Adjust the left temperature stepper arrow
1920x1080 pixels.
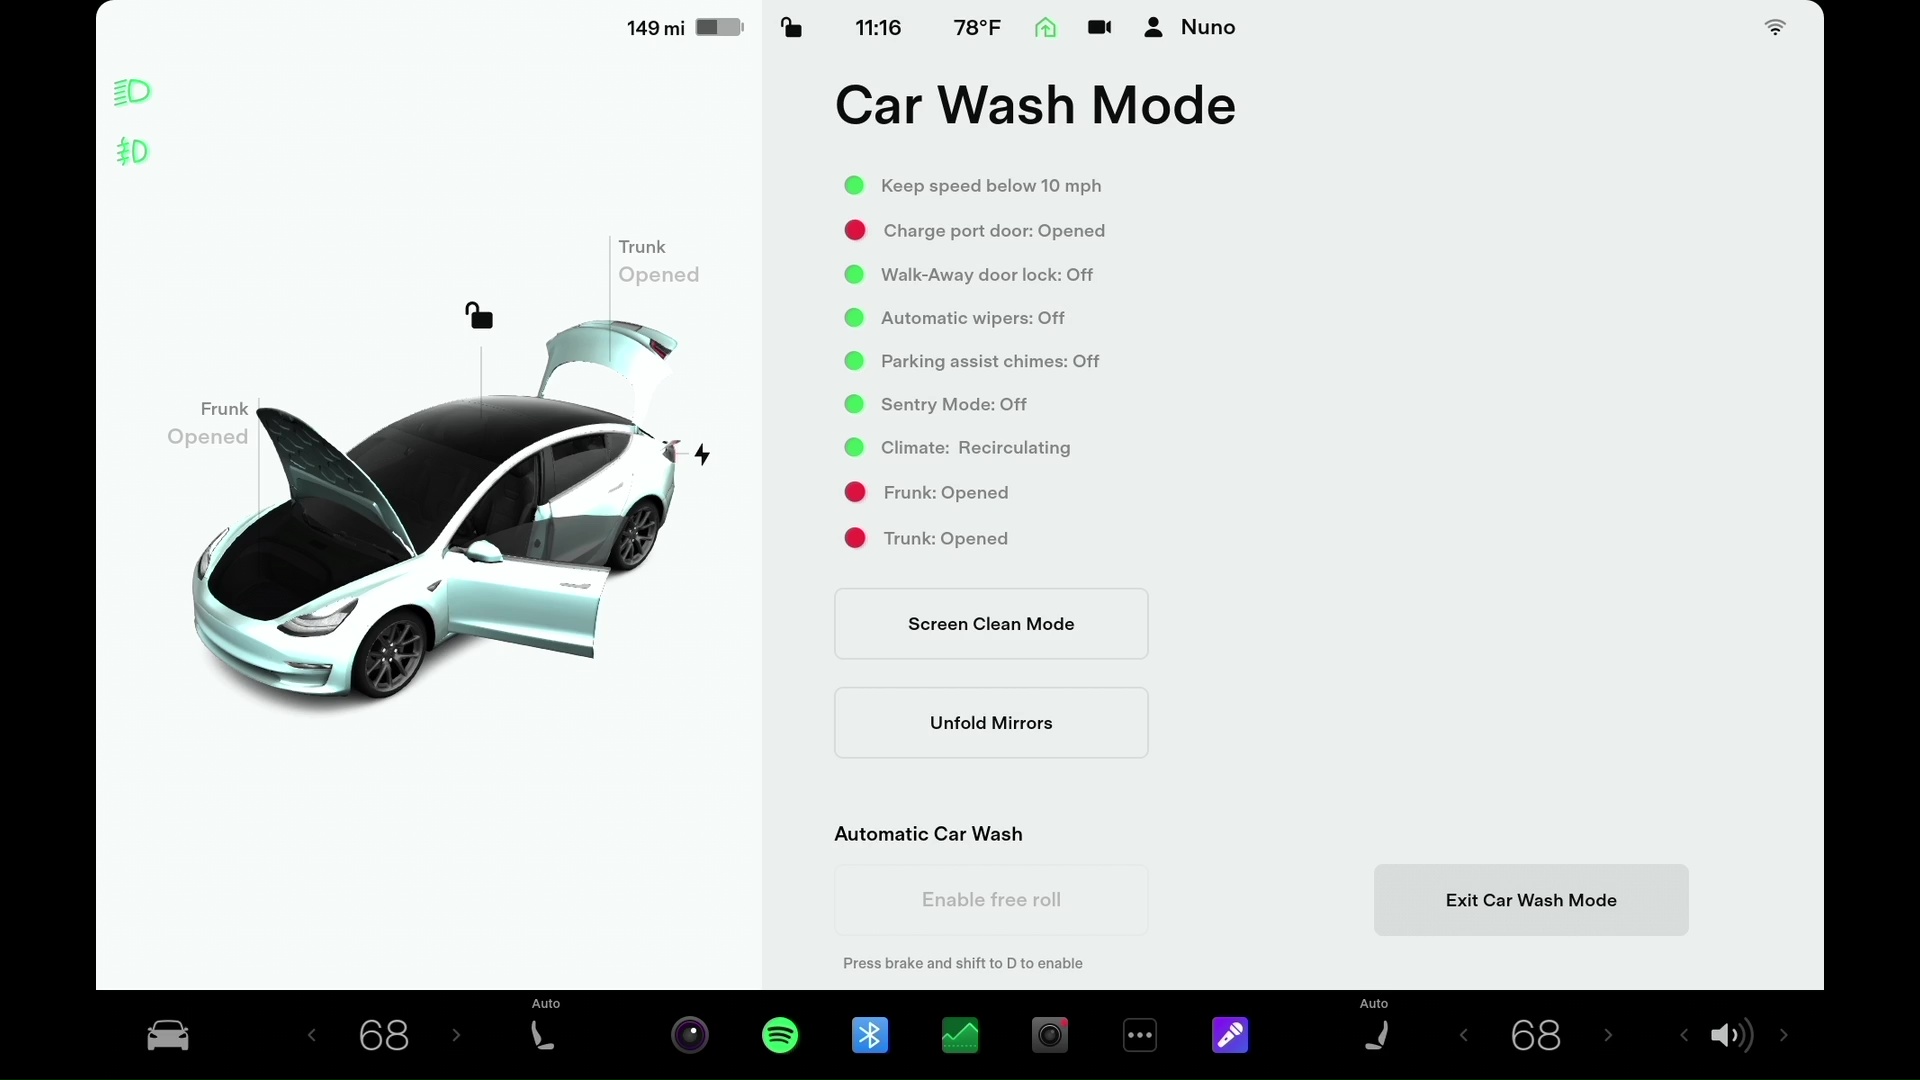tap(311, 1035)
